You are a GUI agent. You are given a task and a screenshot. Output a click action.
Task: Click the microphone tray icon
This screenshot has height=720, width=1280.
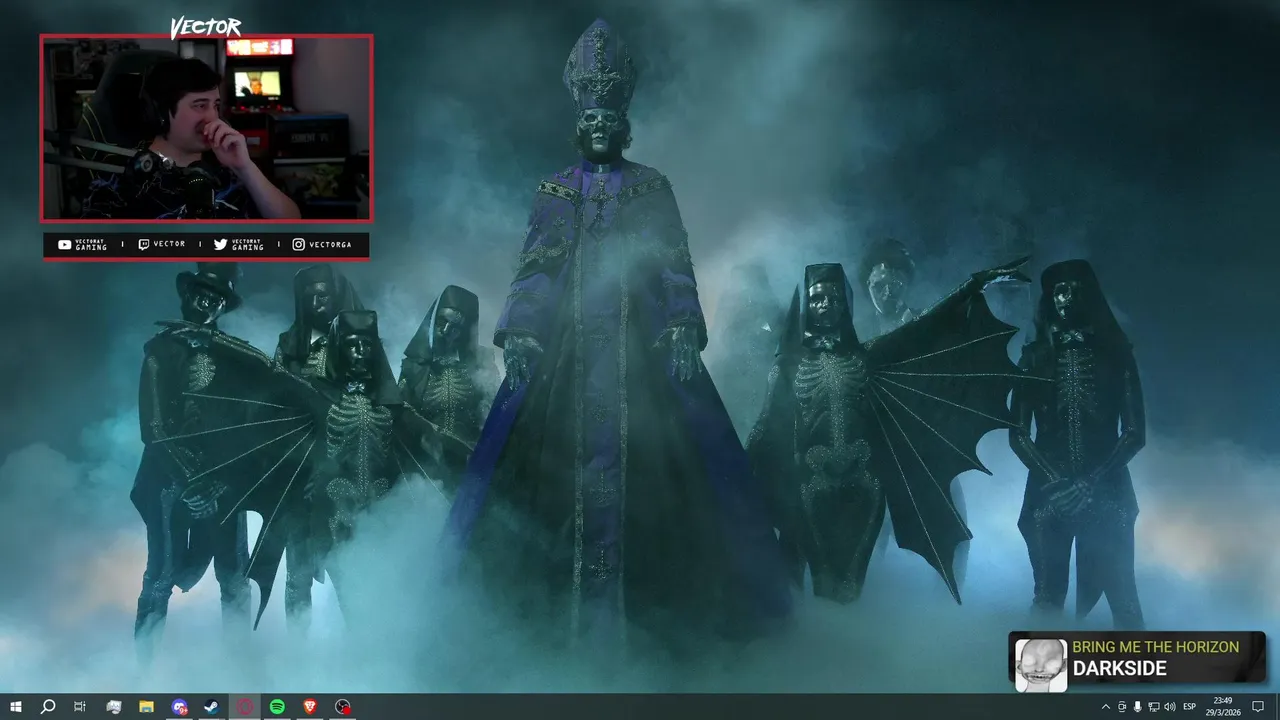(x=1137, y=707)
